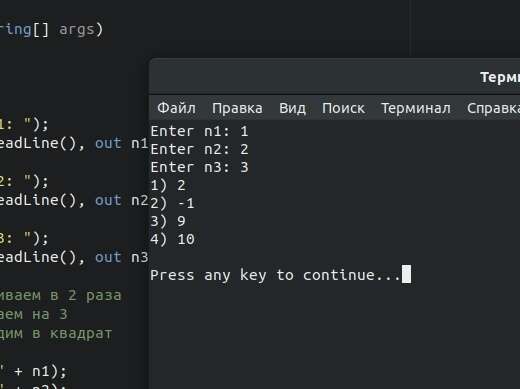520x389 pixels.
Task: Click the 'Enter n1: 1' terminal line
Action: 199,131
